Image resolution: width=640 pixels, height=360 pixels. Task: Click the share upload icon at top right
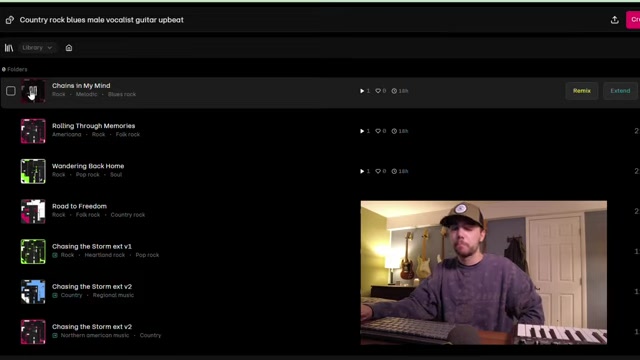(x=614, y=20)
